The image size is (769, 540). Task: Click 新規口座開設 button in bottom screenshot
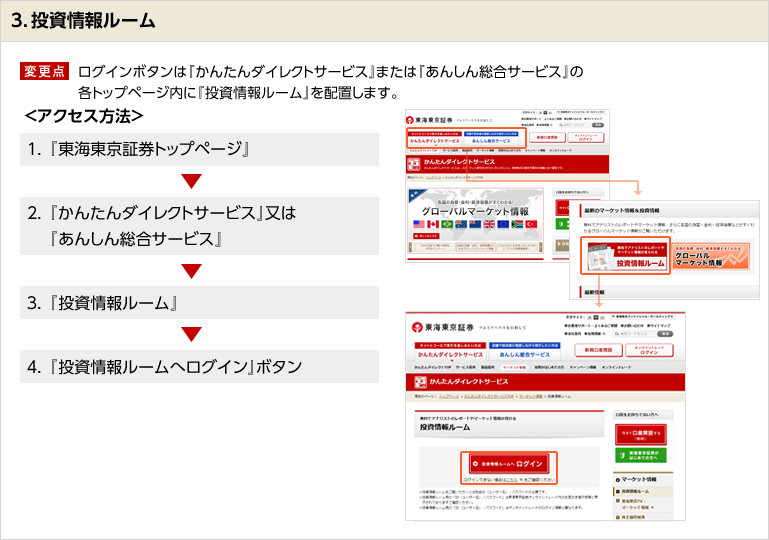pyautogui.click(x=598, y=350)
